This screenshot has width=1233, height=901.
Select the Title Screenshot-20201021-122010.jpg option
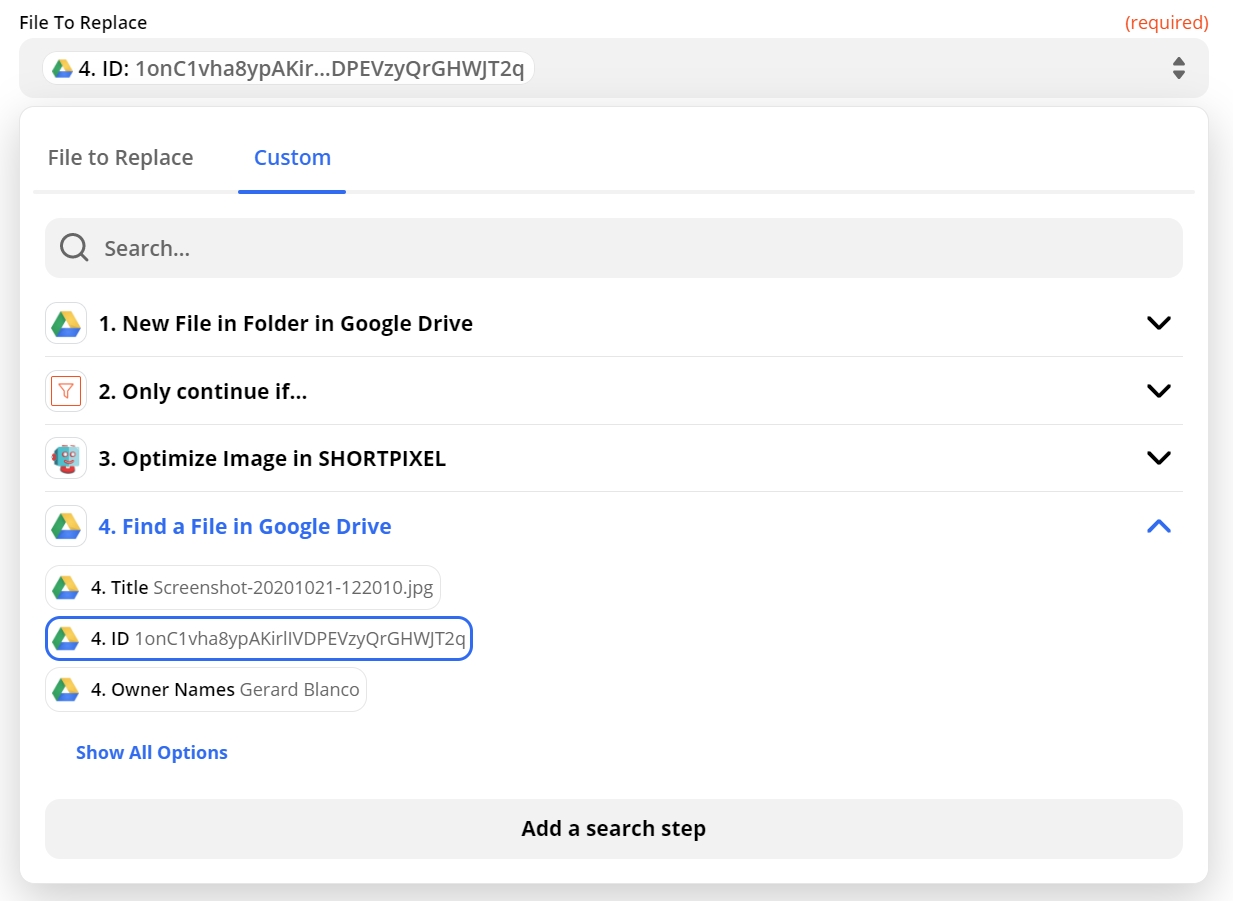[243, 588]
